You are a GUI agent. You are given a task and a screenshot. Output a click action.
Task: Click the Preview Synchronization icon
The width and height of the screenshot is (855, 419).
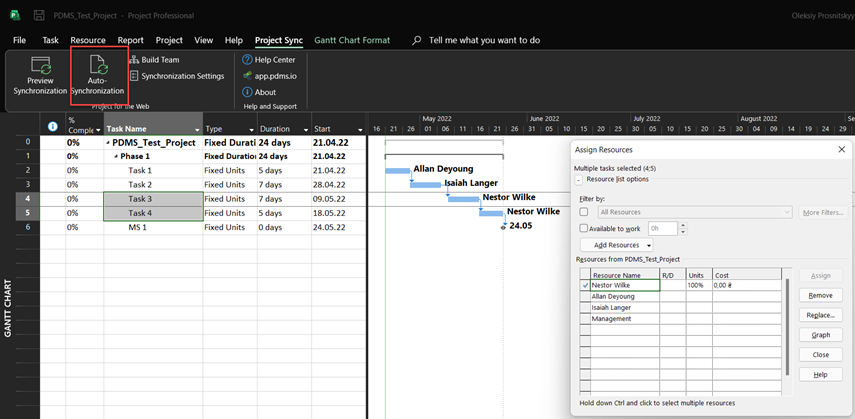(40, 65)
